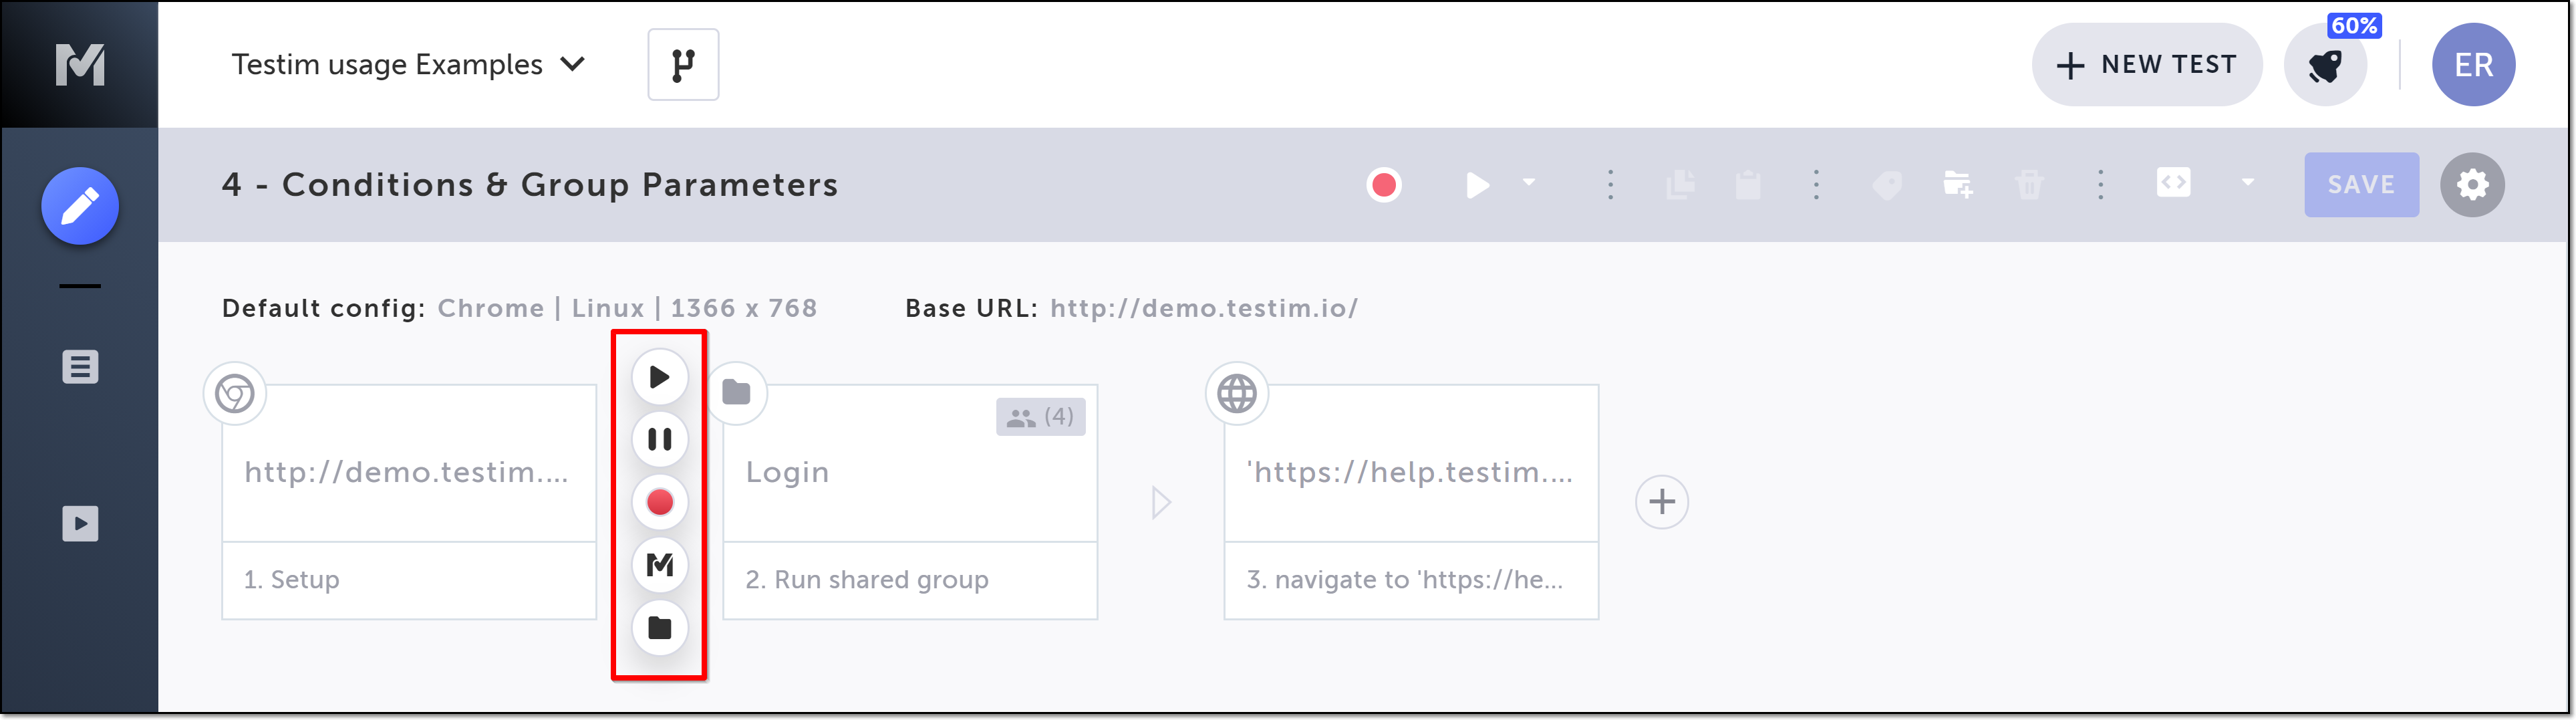Run the test with top play button
The width and height of the screenshot is (2576, 720).
[x=1477, y=185]
